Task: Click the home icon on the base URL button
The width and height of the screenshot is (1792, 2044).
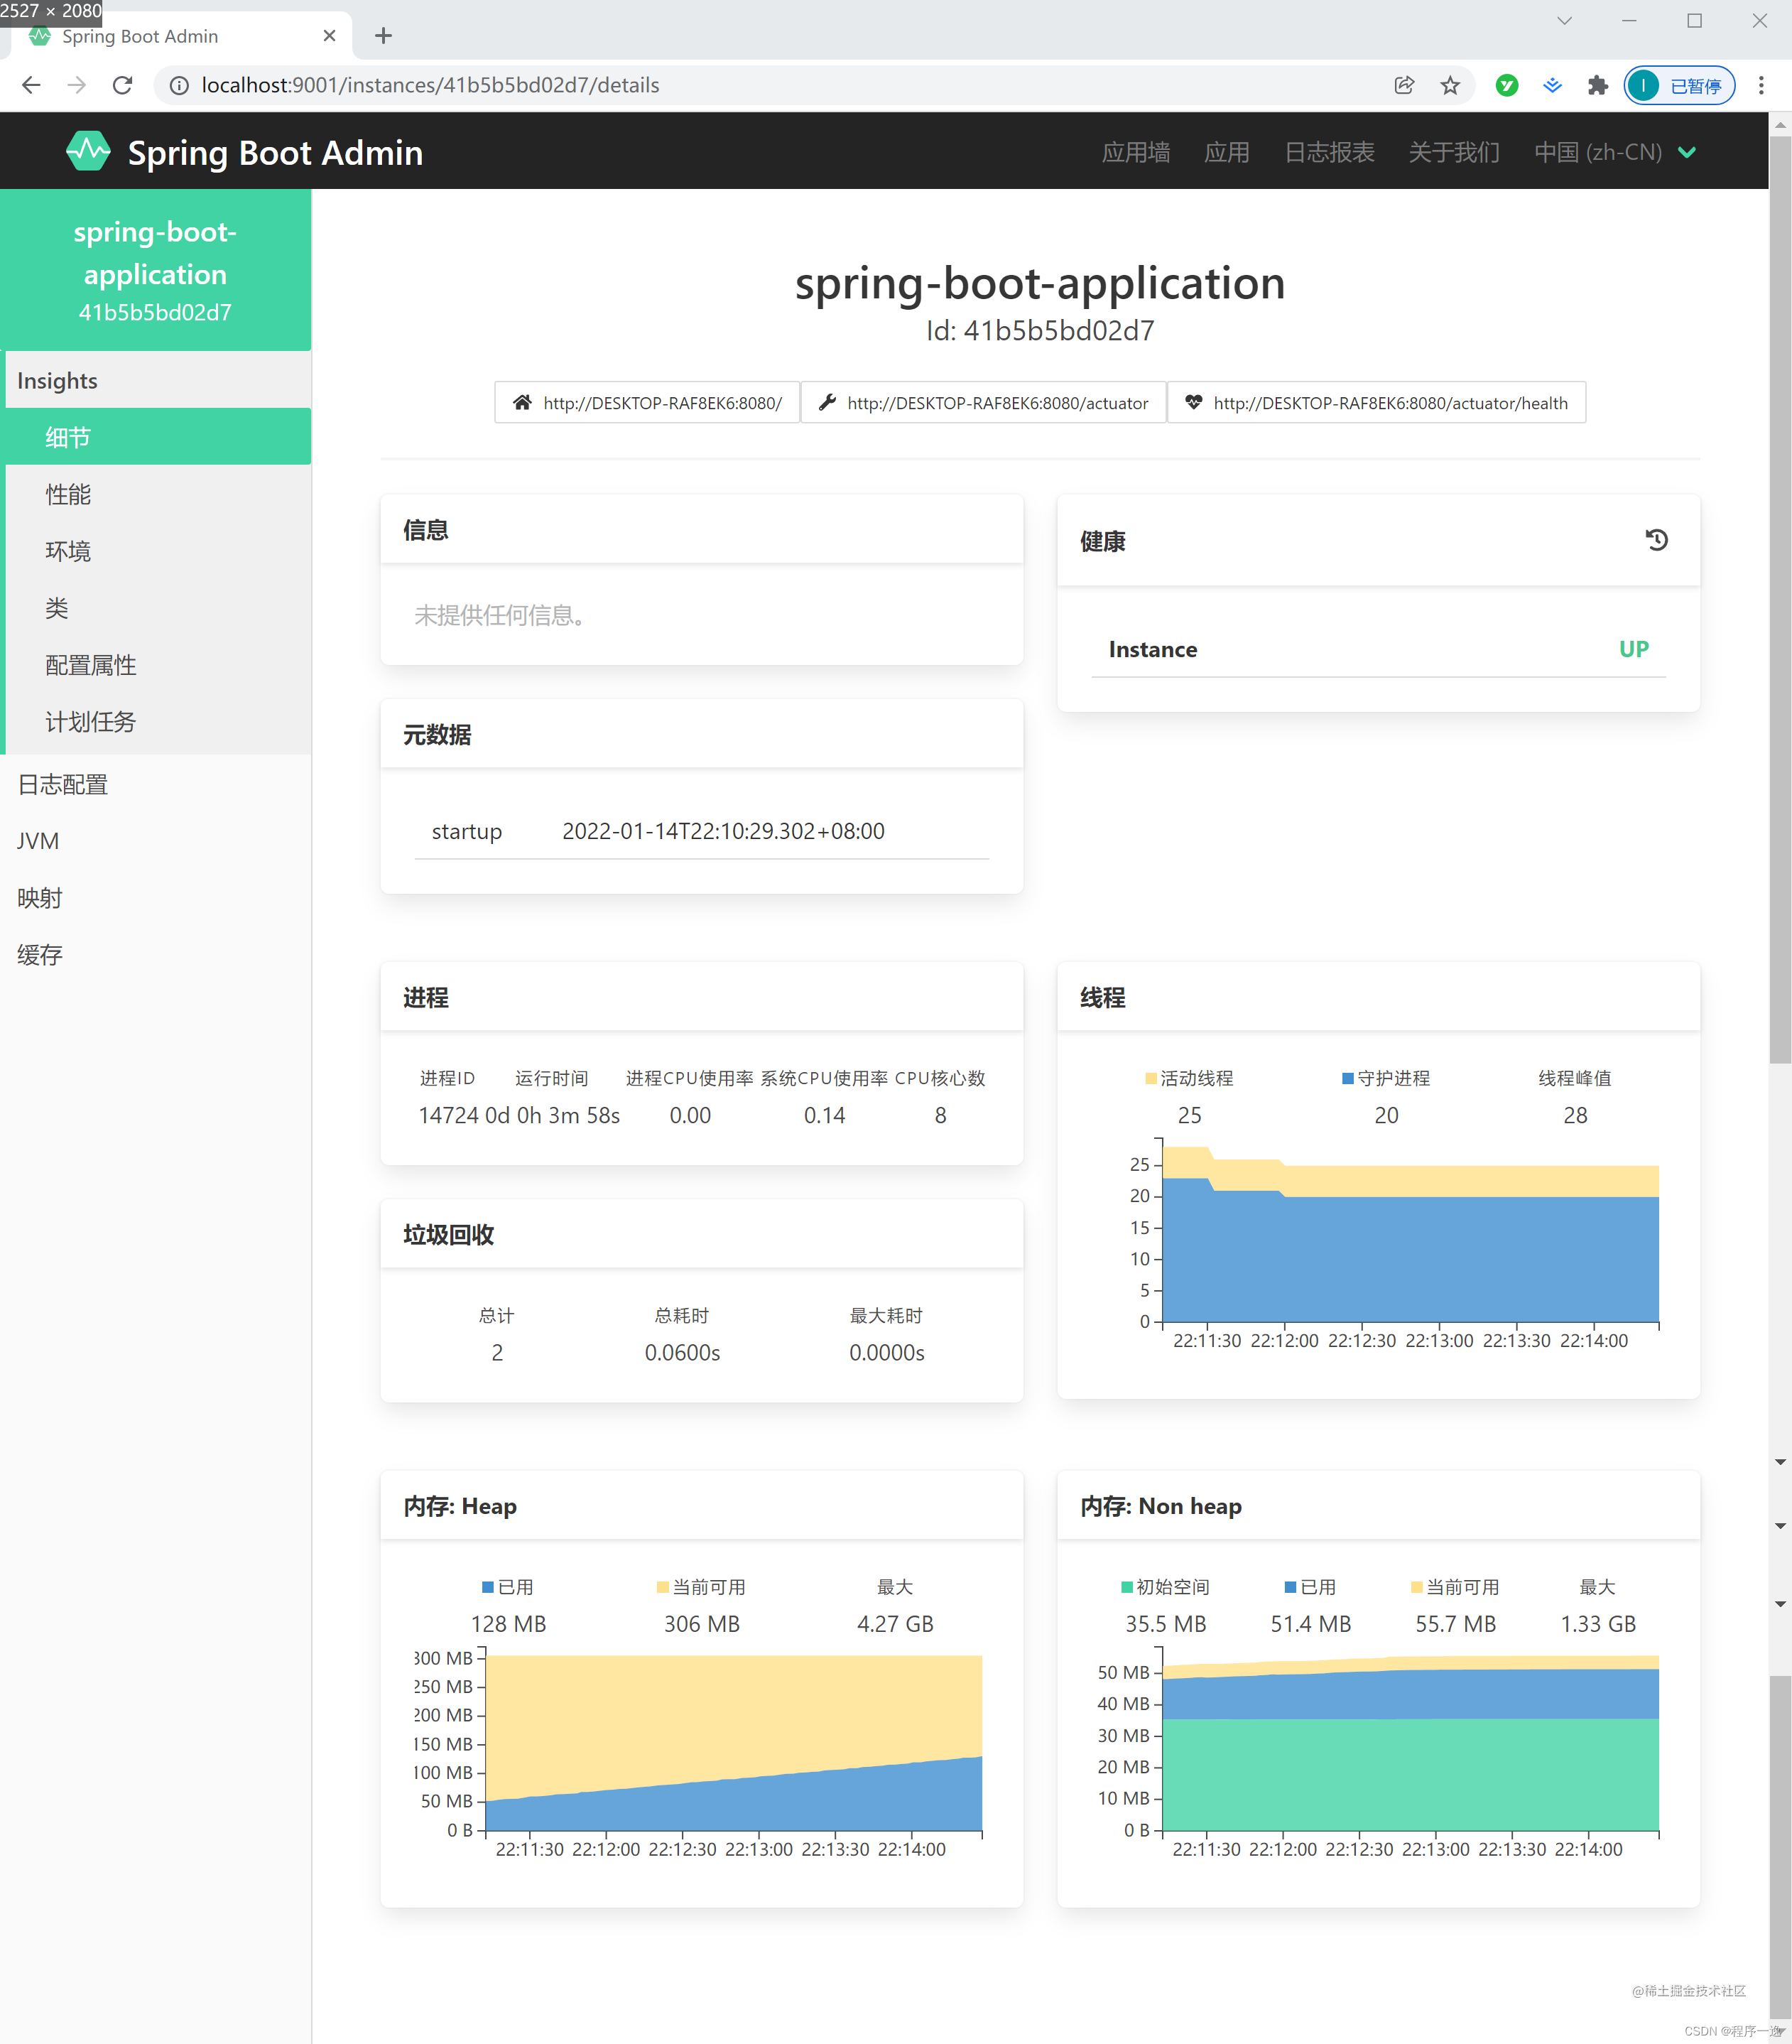Action: pos(523,402)
